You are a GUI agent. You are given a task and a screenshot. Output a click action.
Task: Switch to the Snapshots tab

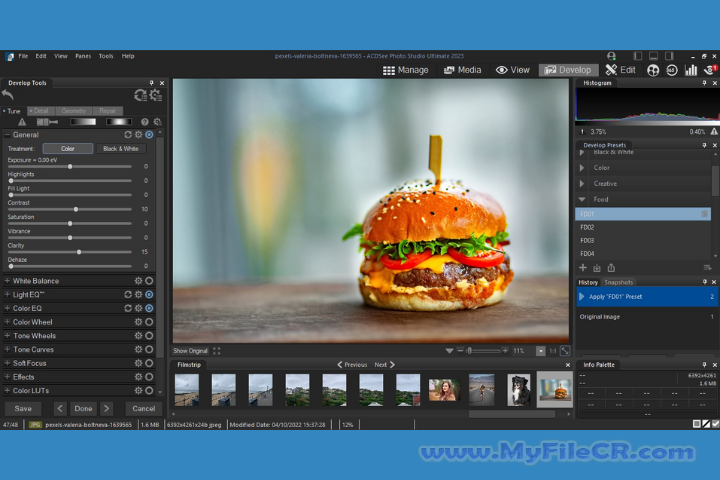(x=618, y=282)
